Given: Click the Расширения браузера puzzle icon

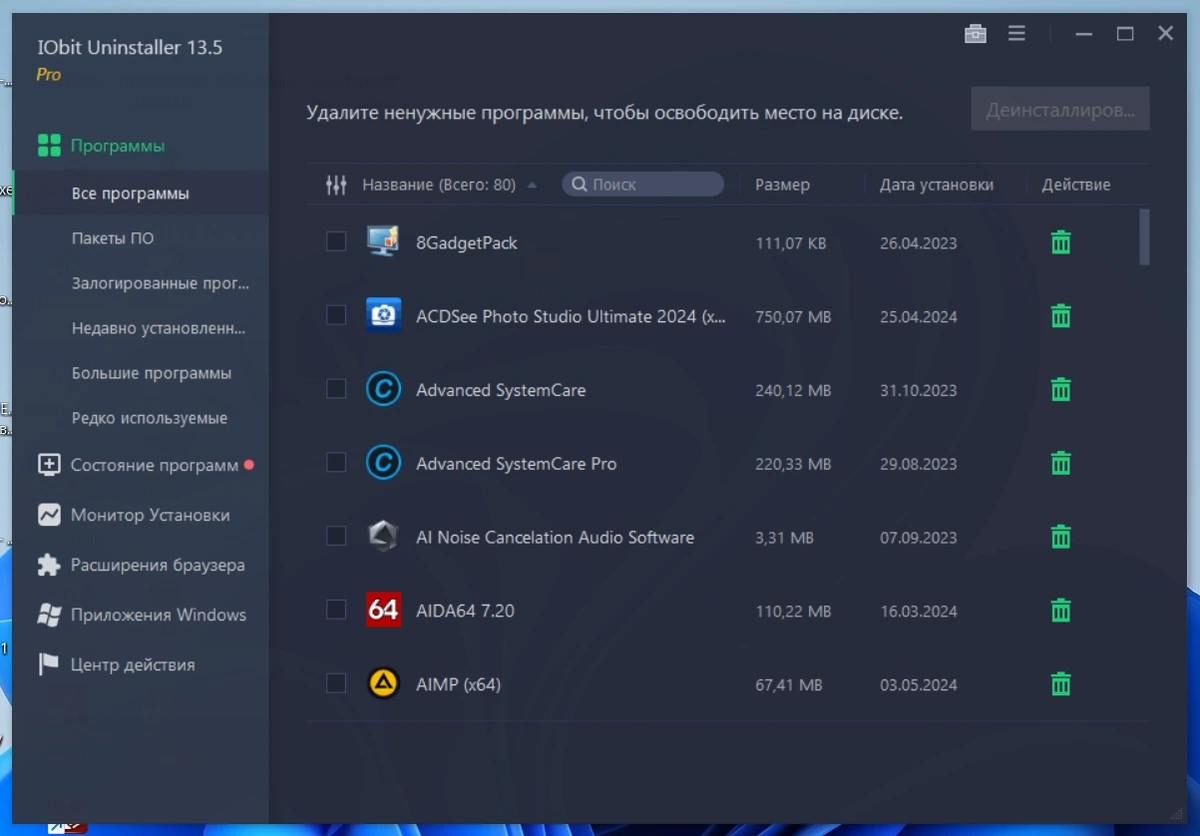Looking at the screenshot, I should [x=49, y=565].
